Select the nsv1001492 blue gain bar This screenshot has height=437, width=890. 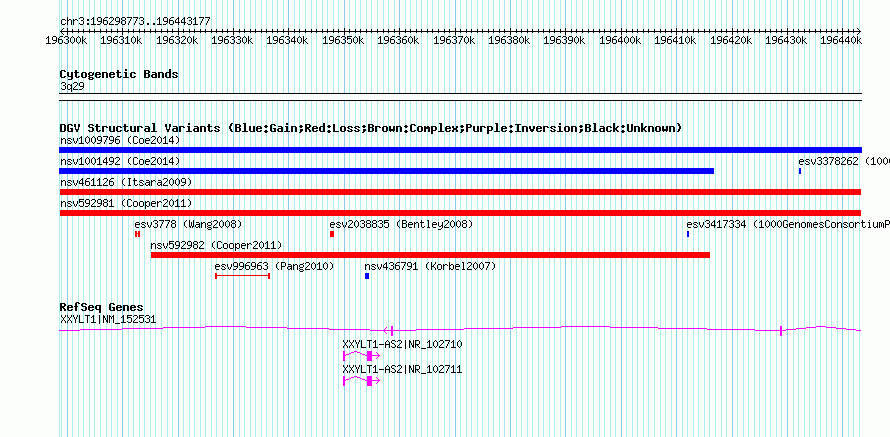coord(387,171)
